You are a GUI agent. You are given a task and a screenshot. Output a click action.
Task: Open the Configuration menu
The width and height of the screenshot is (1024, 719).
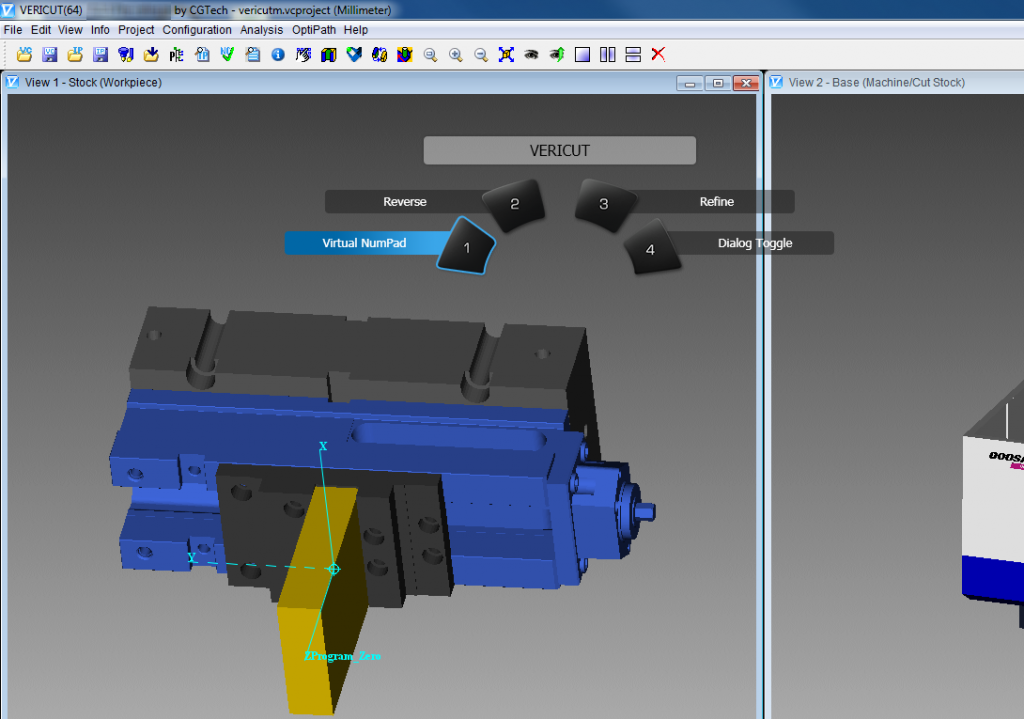197,30
